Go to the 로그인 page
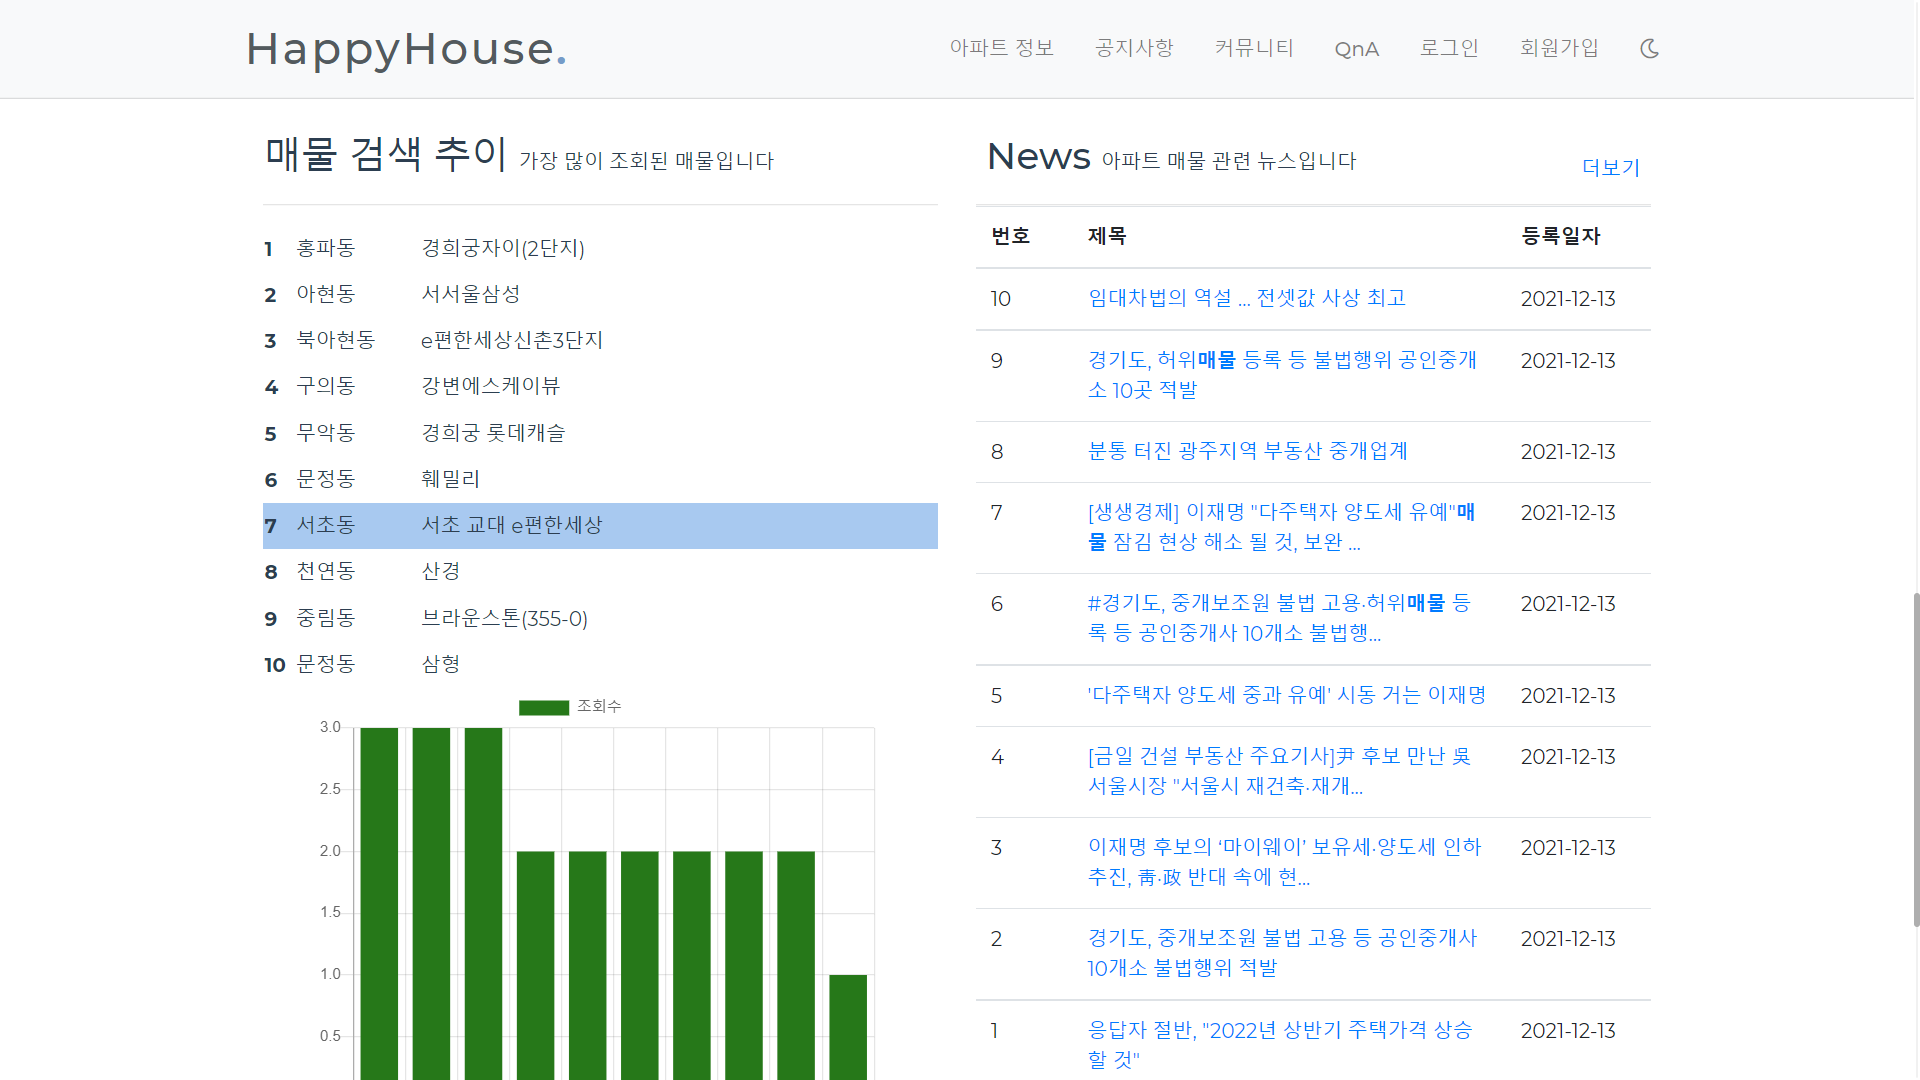This screenshot has height=1080, width=1920. point(1449,48)
